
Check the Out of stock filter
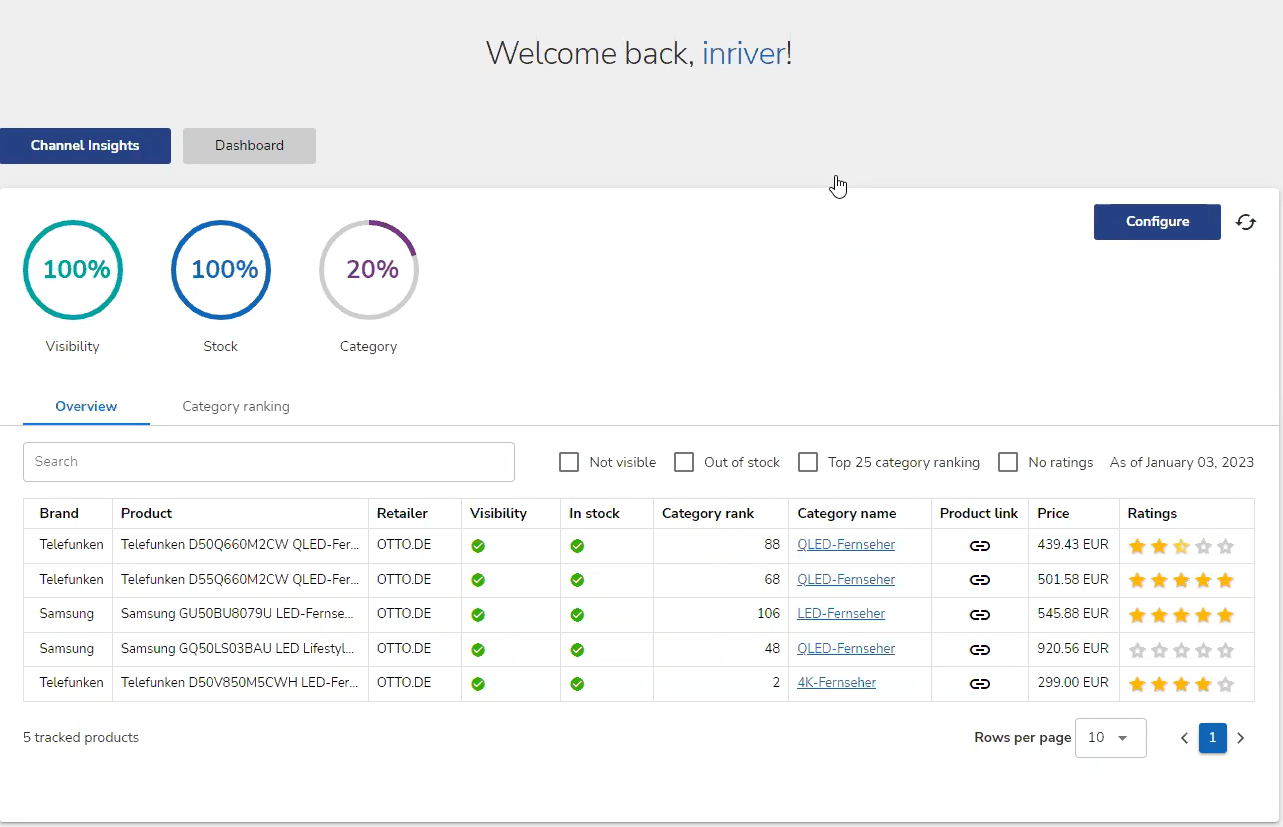684,462
